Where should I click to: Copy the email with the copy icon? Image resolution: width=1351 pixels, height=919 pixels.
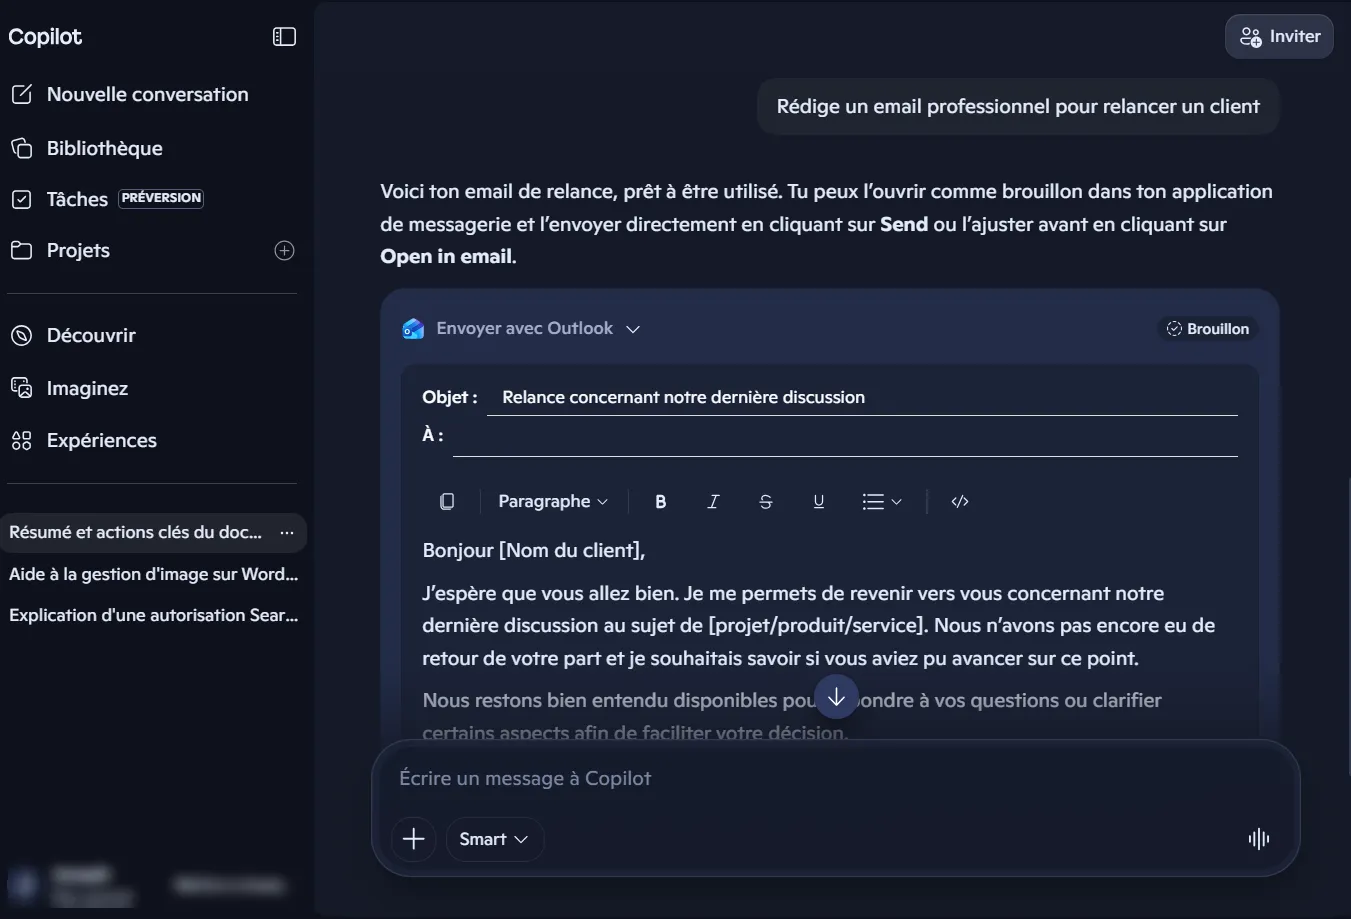pos(447,501)
